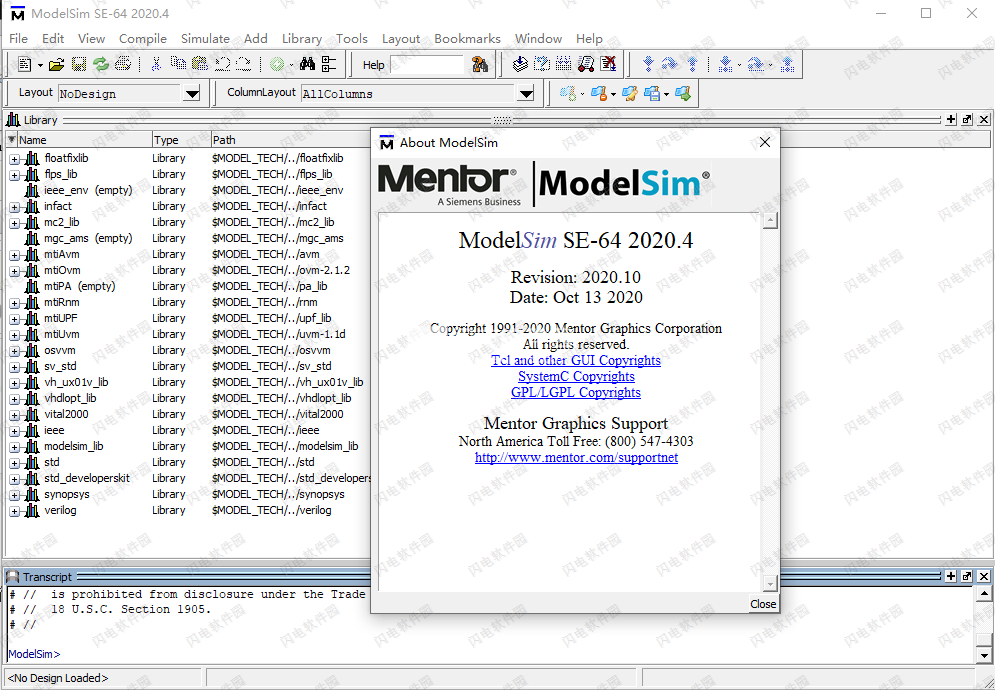Image resolution: width=995 pixels, height=690 pixels.
Task: Expand the ieee library node
Action: coord(15,430)
